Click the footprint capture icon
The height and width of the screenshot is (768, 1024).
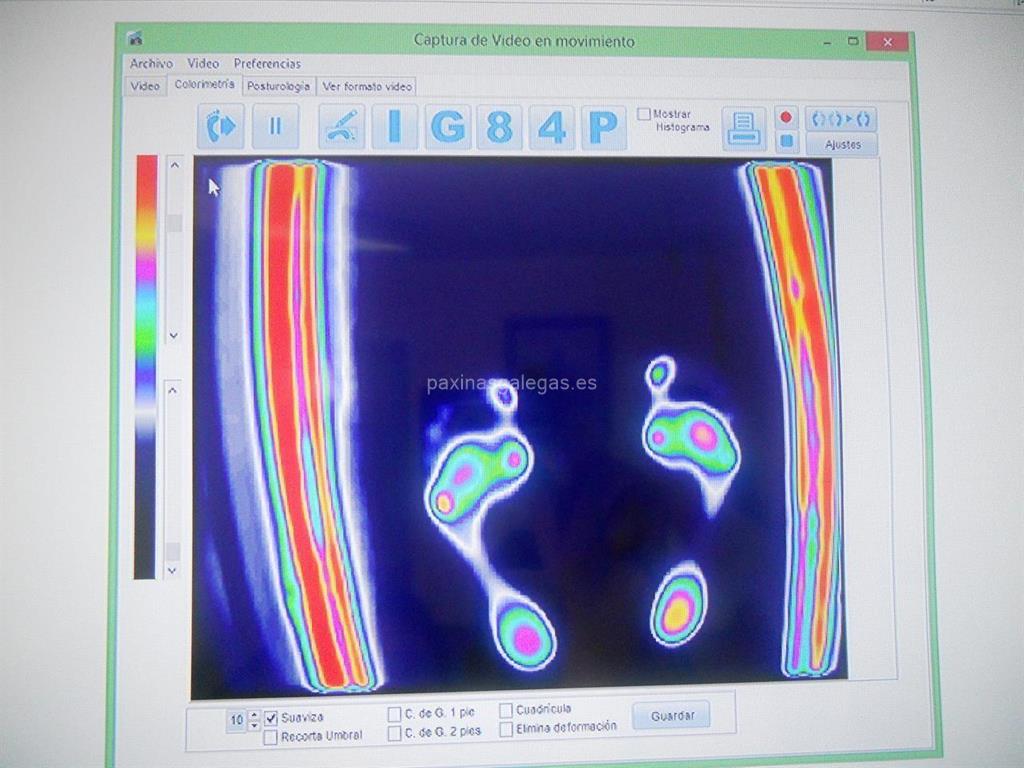pyautogui.click(x=220, y=127)
